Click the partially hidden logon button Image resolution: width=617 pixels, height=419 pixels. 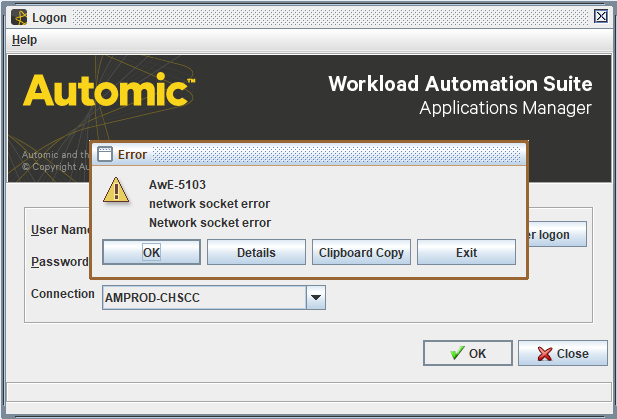point(557,234)
